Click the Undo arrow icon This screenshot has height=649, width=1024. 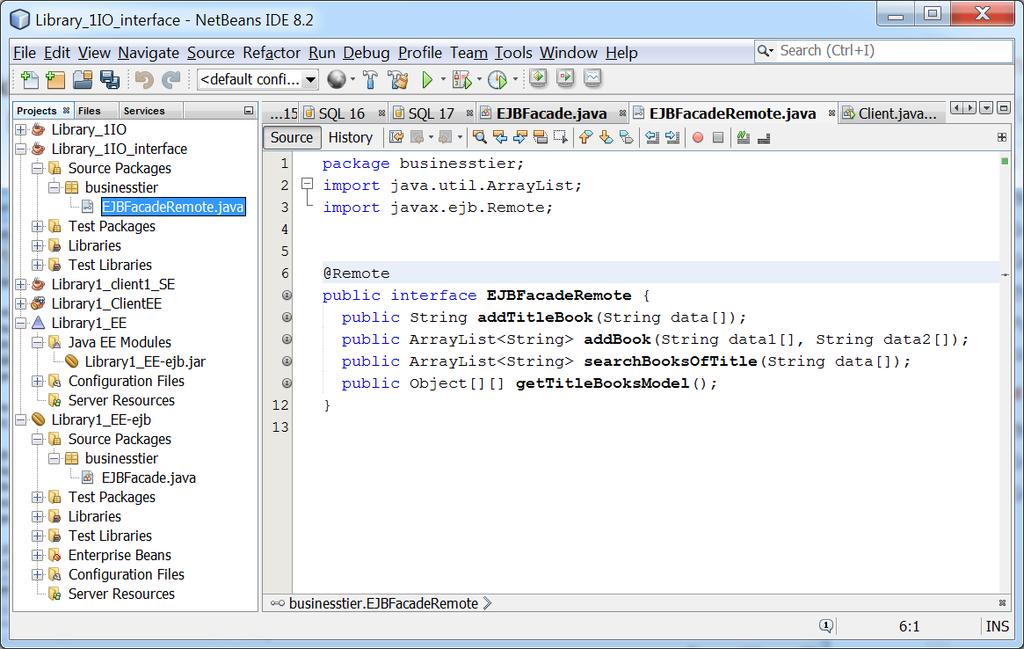point(144,80)
